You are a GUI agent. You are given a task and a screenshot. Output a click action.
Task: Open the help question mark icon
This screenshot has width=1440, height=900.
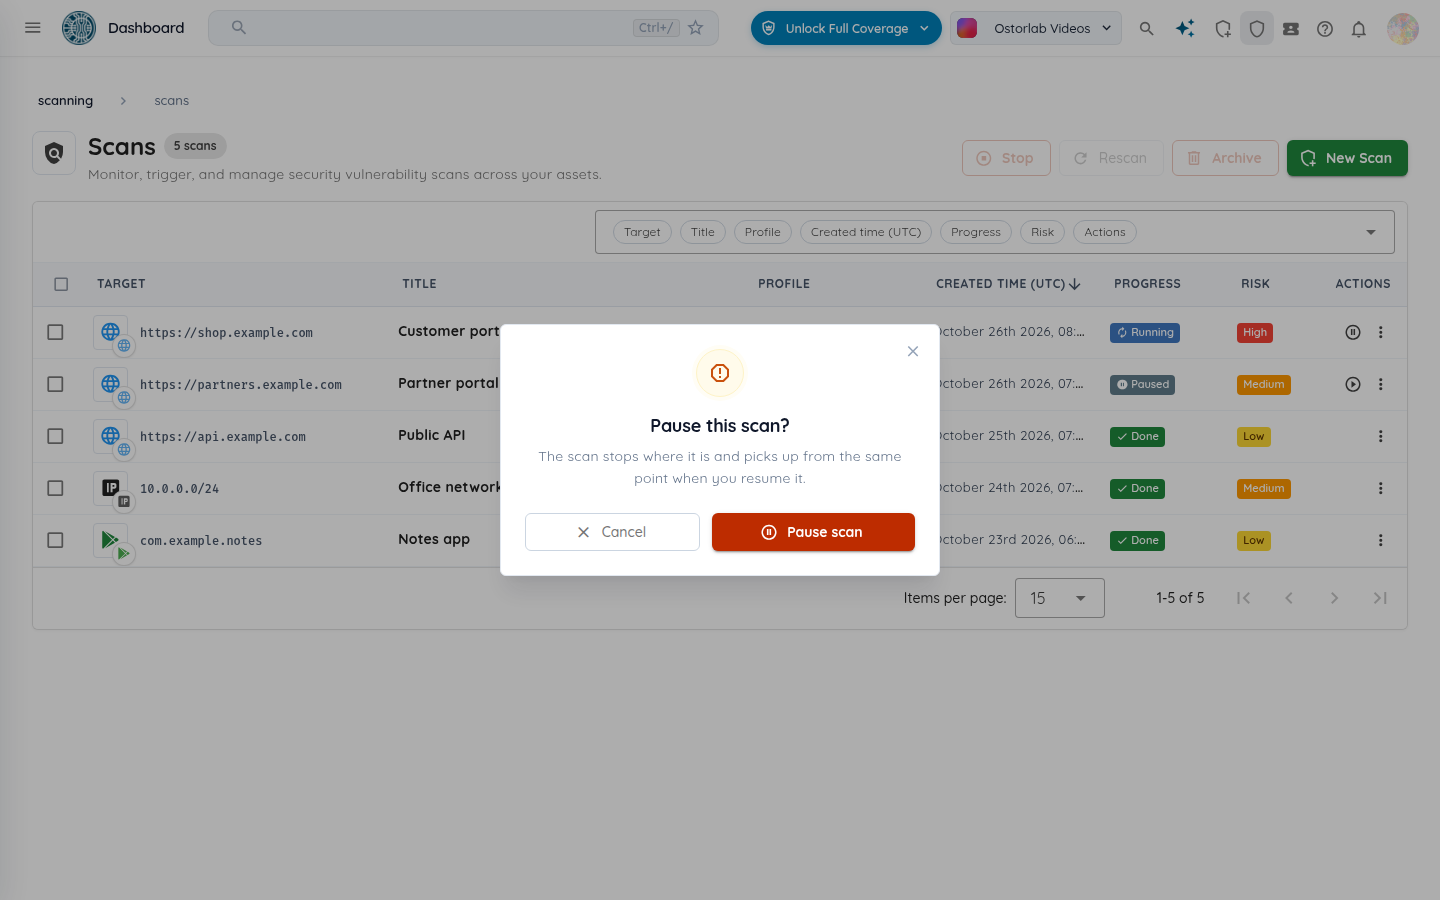[x=1325, y=29]
